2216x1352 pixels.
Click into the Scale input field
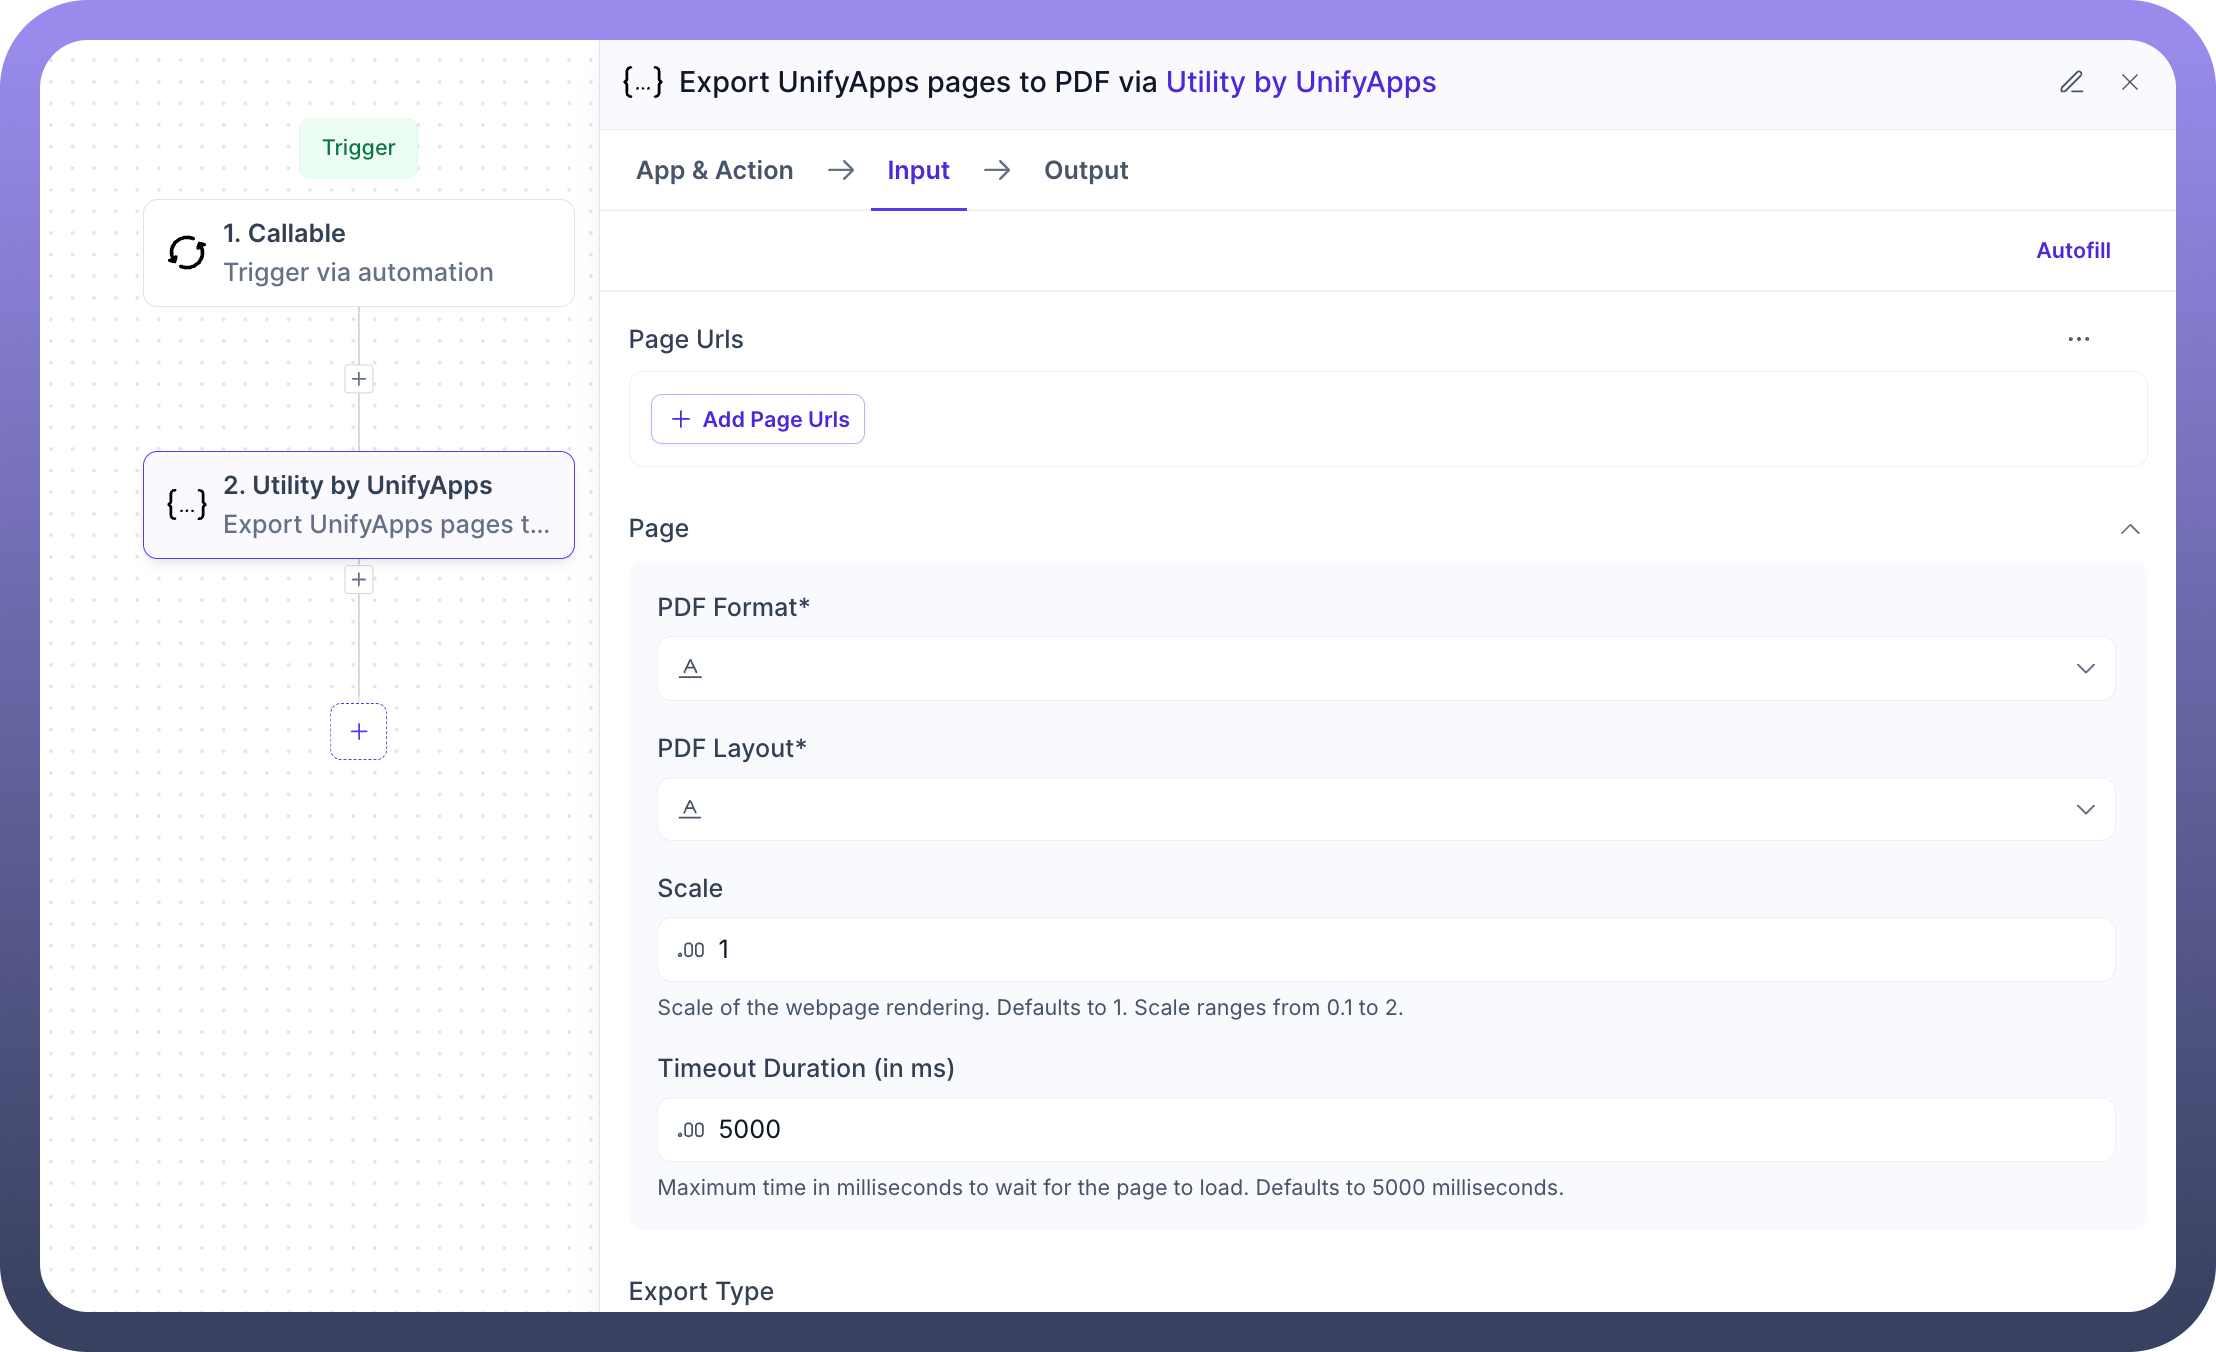pyautogui.click(x=1400, y=949)
